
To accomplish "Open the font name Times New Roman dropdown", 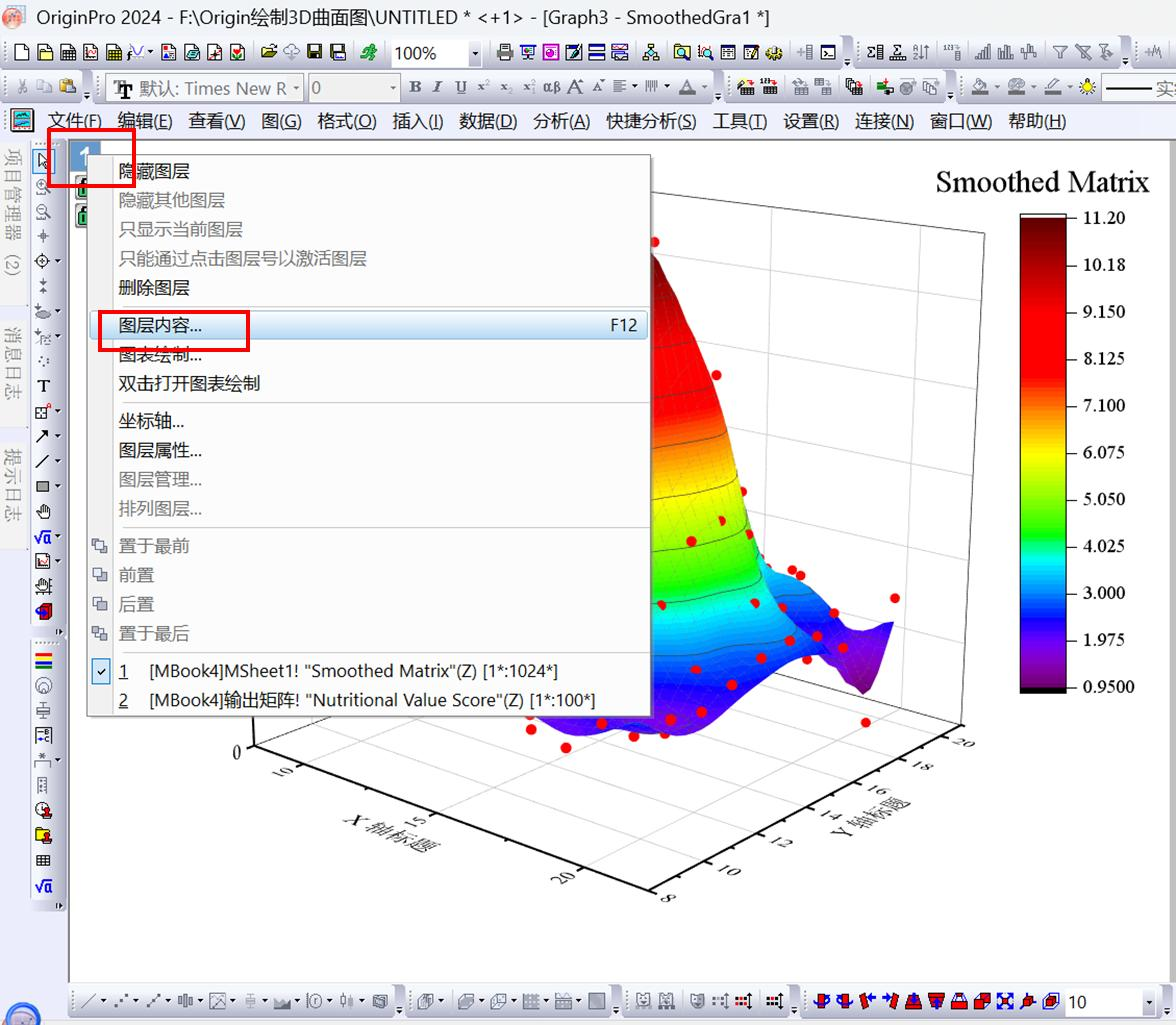I will [x=296, y=88].
